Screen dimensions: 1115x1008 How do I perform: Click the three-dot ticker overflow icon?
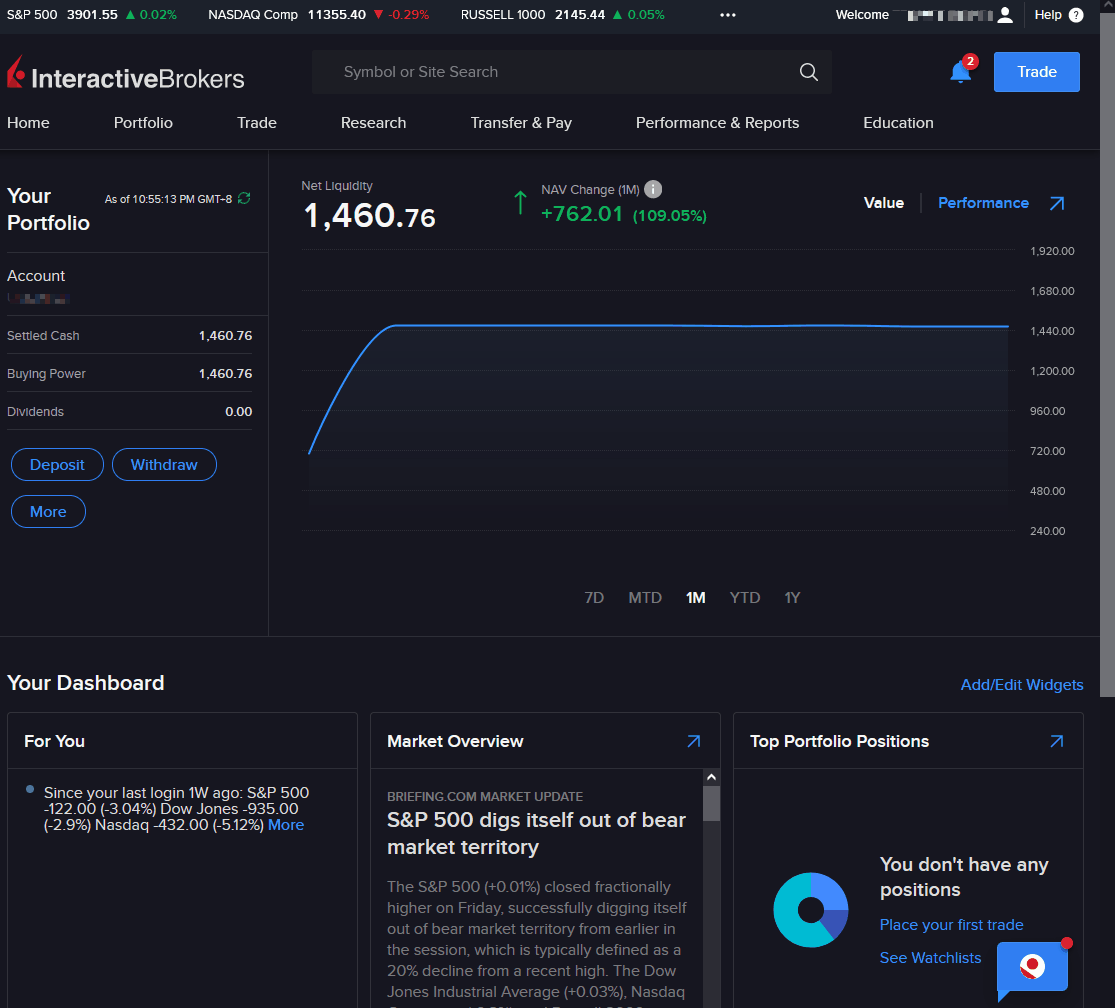point(727,15)
